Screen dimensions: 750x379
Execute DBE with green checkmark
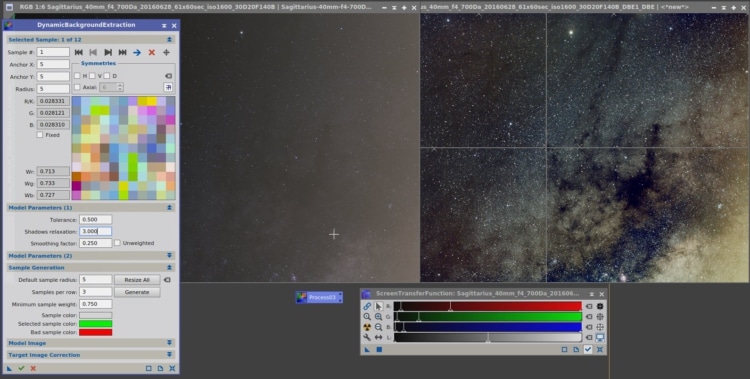click(x=21, y=368)
